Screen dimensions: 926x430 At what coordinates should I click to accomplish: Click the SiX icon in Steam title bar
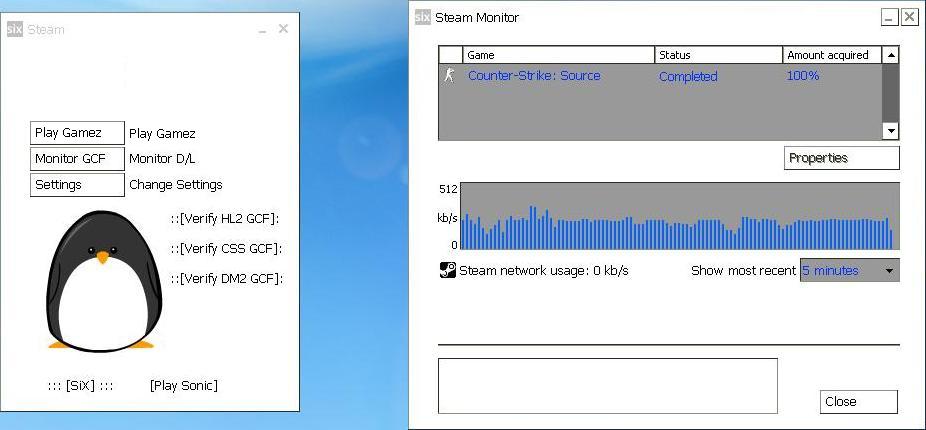(x=15, y=29)
